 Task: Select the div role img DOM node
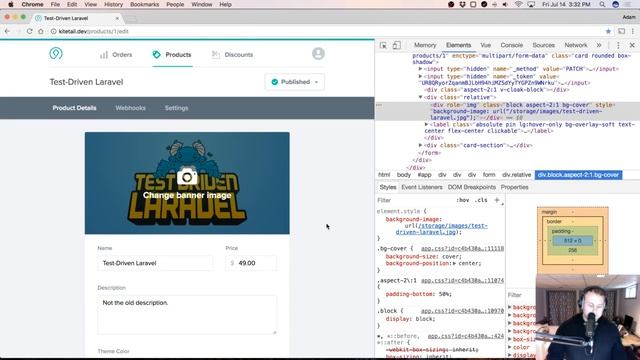click(x=508, y=111)
